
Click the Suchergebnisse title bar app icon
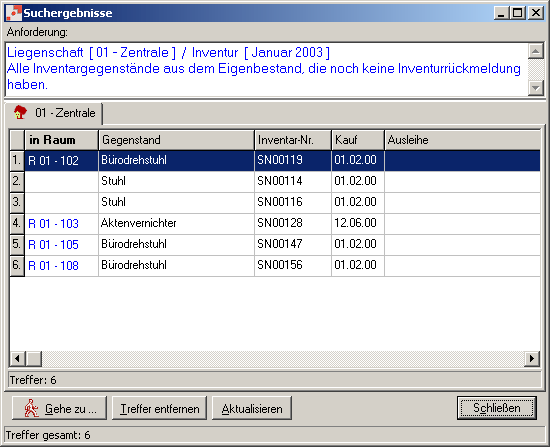pos(13,13)
